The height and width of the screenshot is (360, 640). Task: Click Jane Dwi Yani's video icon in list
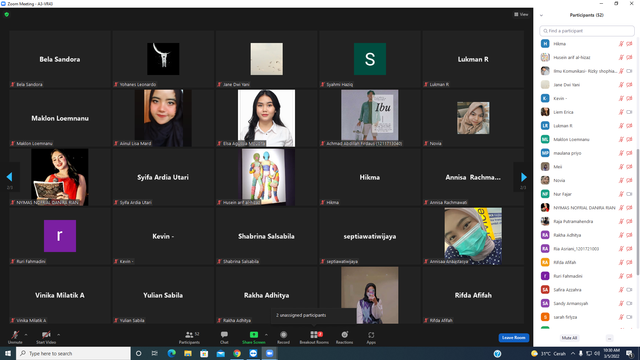pyautogui.click(x=629, y=85)
